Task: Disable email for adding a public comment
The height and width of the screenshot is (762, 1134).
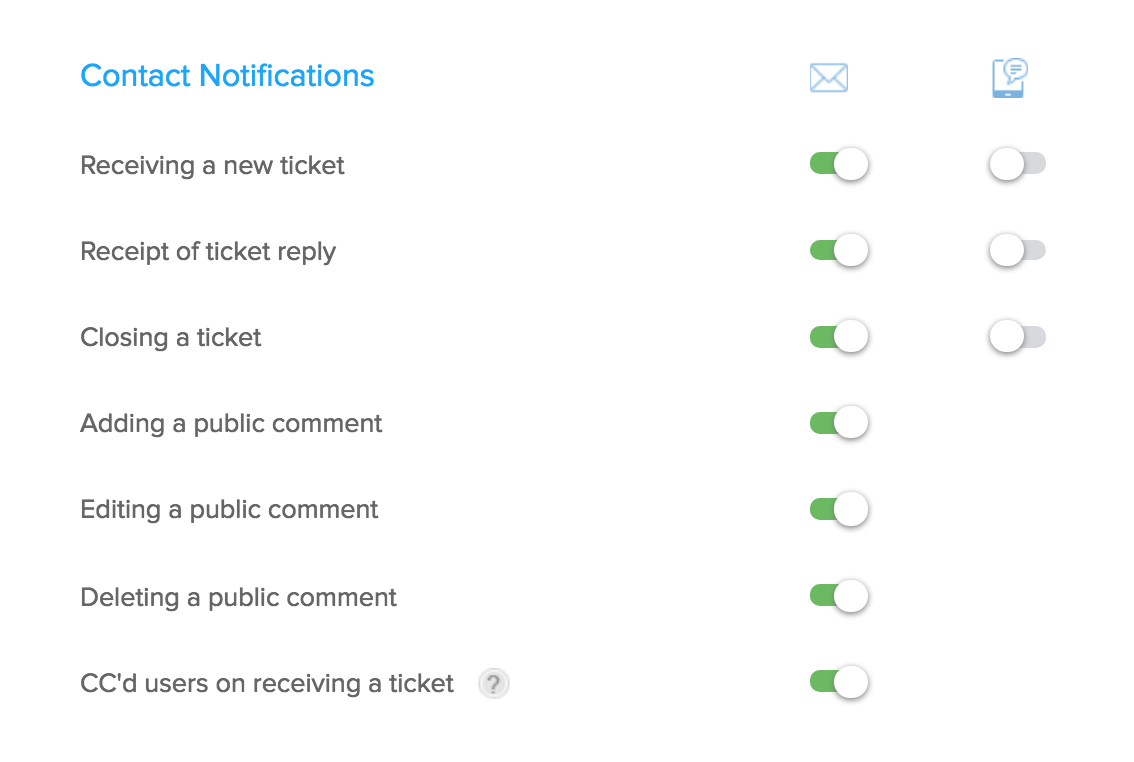Action: click(838, 423)
